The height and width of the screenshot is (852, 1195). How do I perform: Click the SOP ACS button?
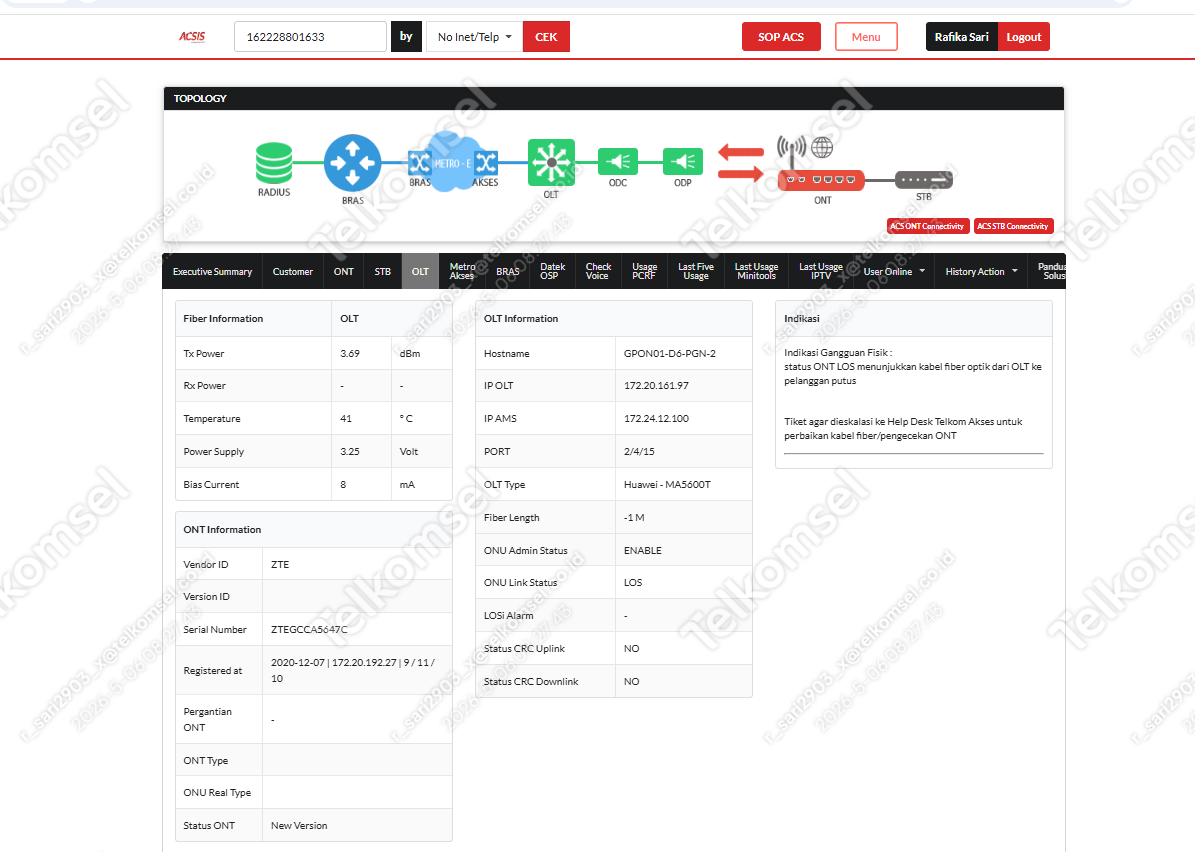781,37
